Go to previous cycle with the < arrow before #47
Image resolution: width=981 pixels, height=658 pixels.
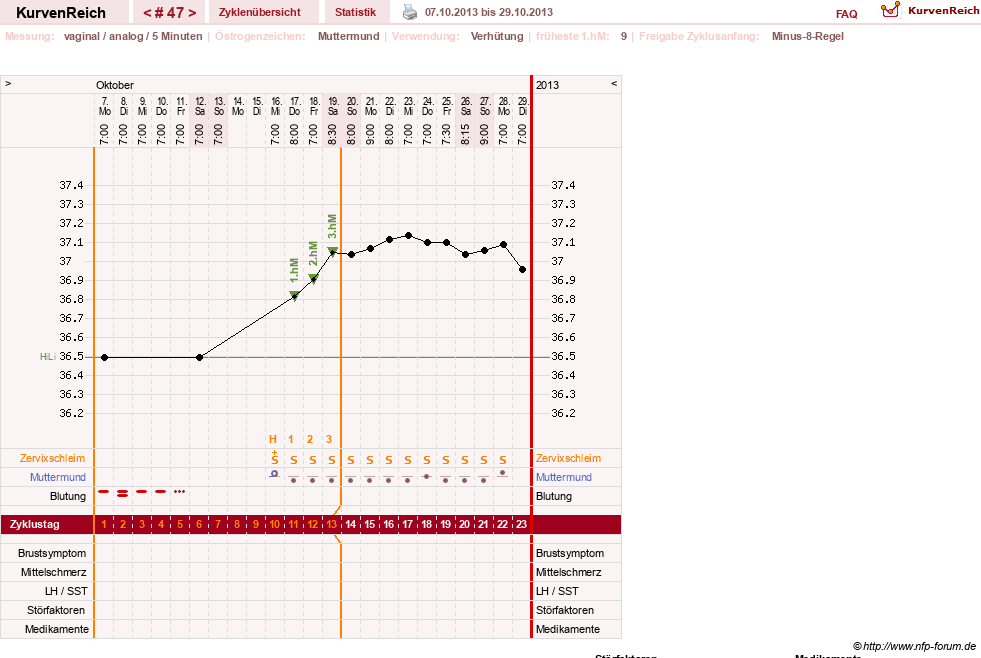pos(147,13)
